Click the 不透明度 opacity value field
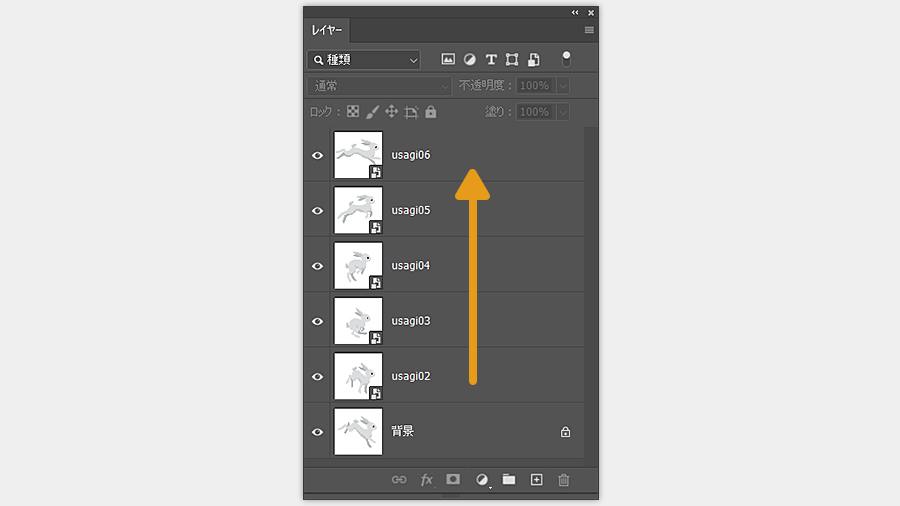Viewport: 900px width, 506px height. [535, 85]
